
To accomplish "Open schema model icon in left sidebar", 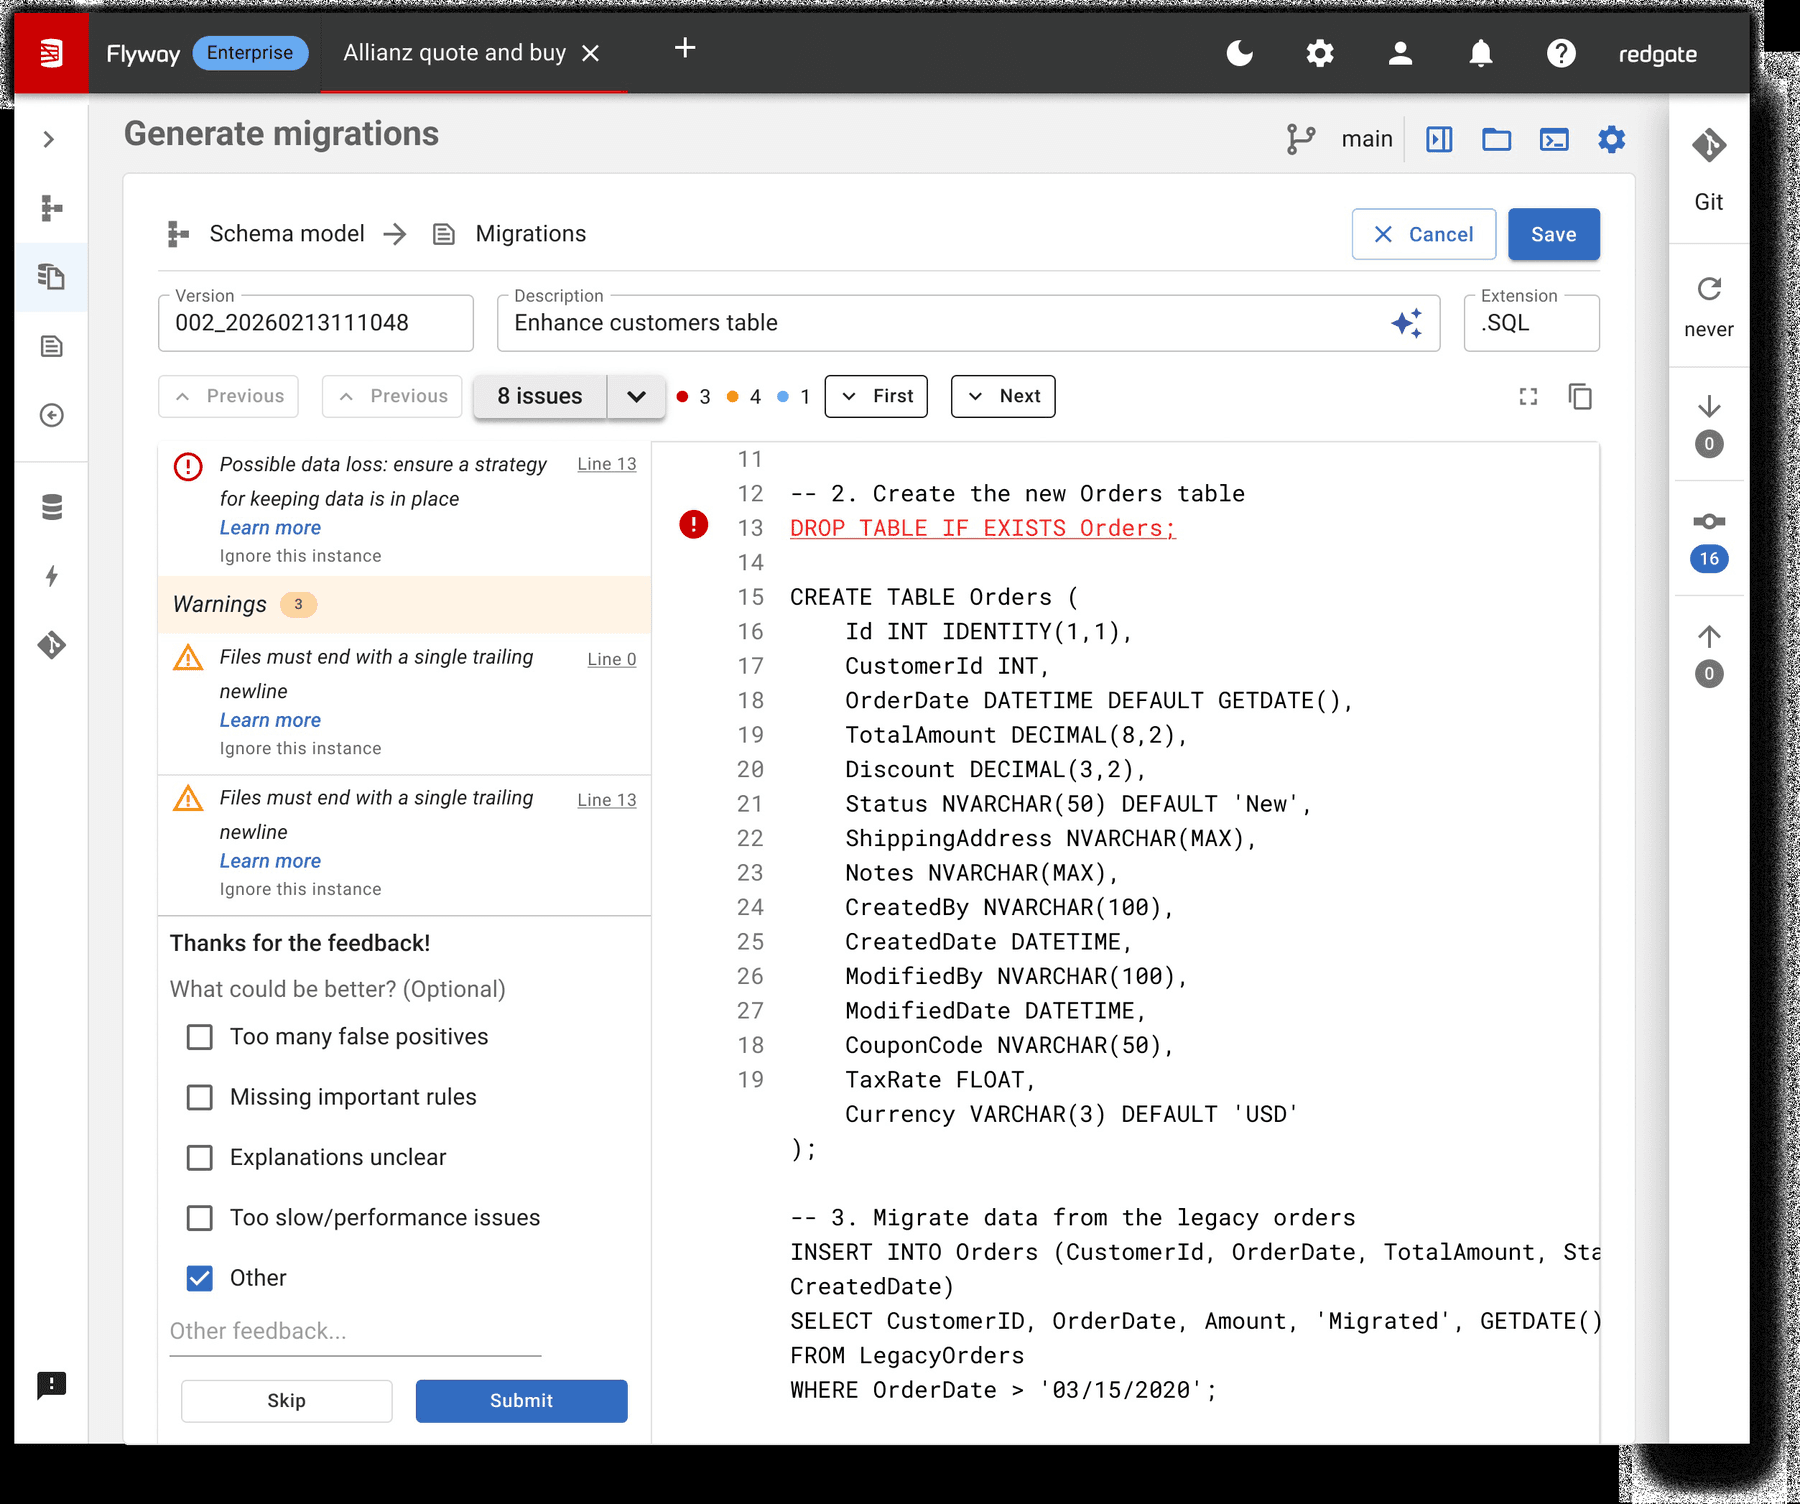I will click(51, 208).
